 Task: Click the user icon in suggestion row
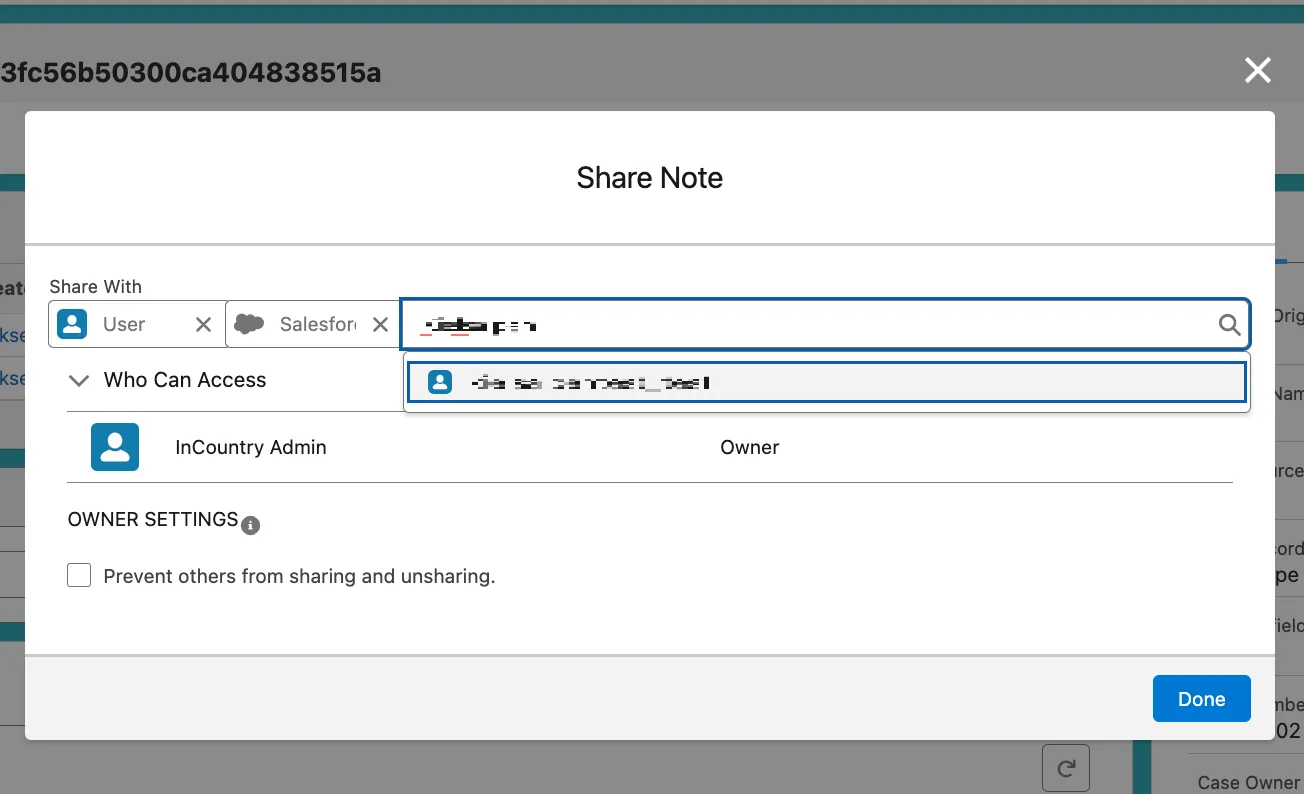pos(440,382)
